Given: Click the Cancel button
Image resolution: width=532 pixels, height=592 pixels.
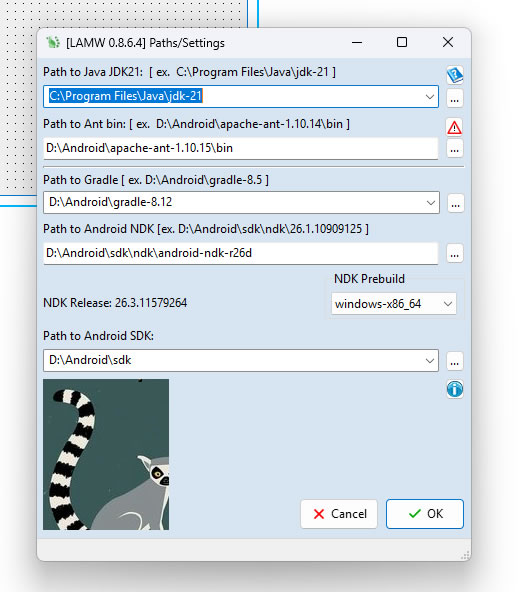Looking at the screenshot, I should pyautogui.click(x=339, y=514).
